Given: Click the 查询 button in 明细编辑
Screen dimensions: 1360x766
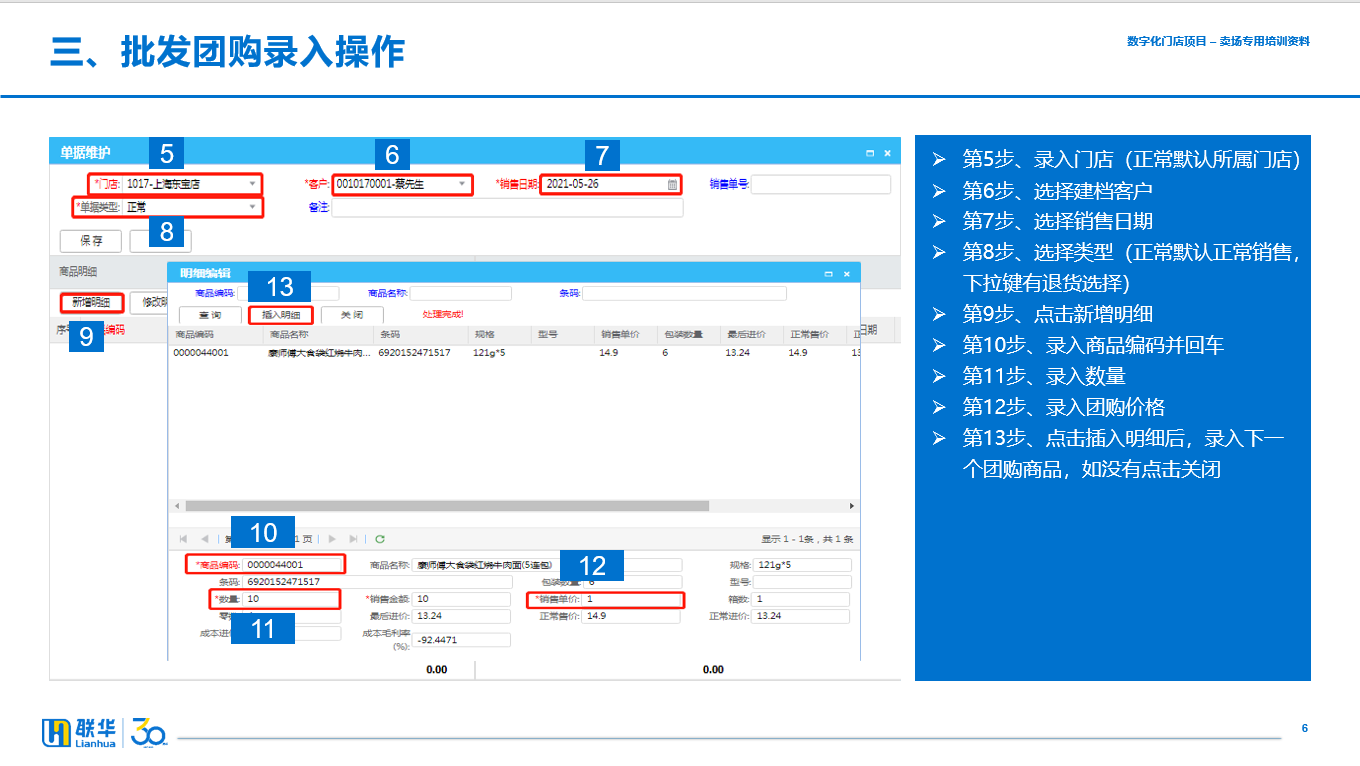Looking at the screenshot, I should click(210, 314).
